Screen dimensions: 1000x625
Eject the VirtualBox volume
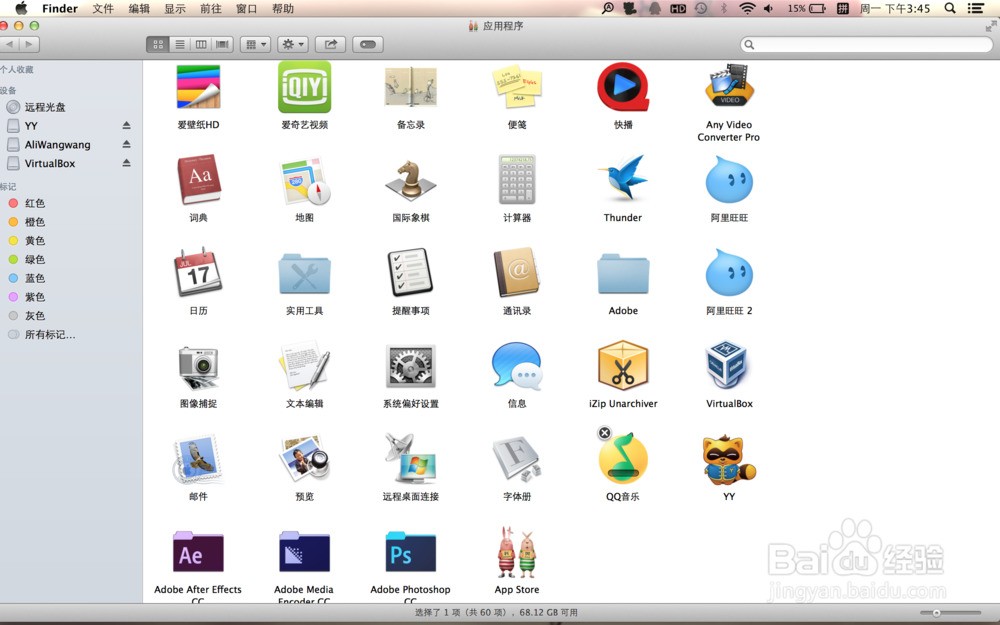tap(126, 163)
